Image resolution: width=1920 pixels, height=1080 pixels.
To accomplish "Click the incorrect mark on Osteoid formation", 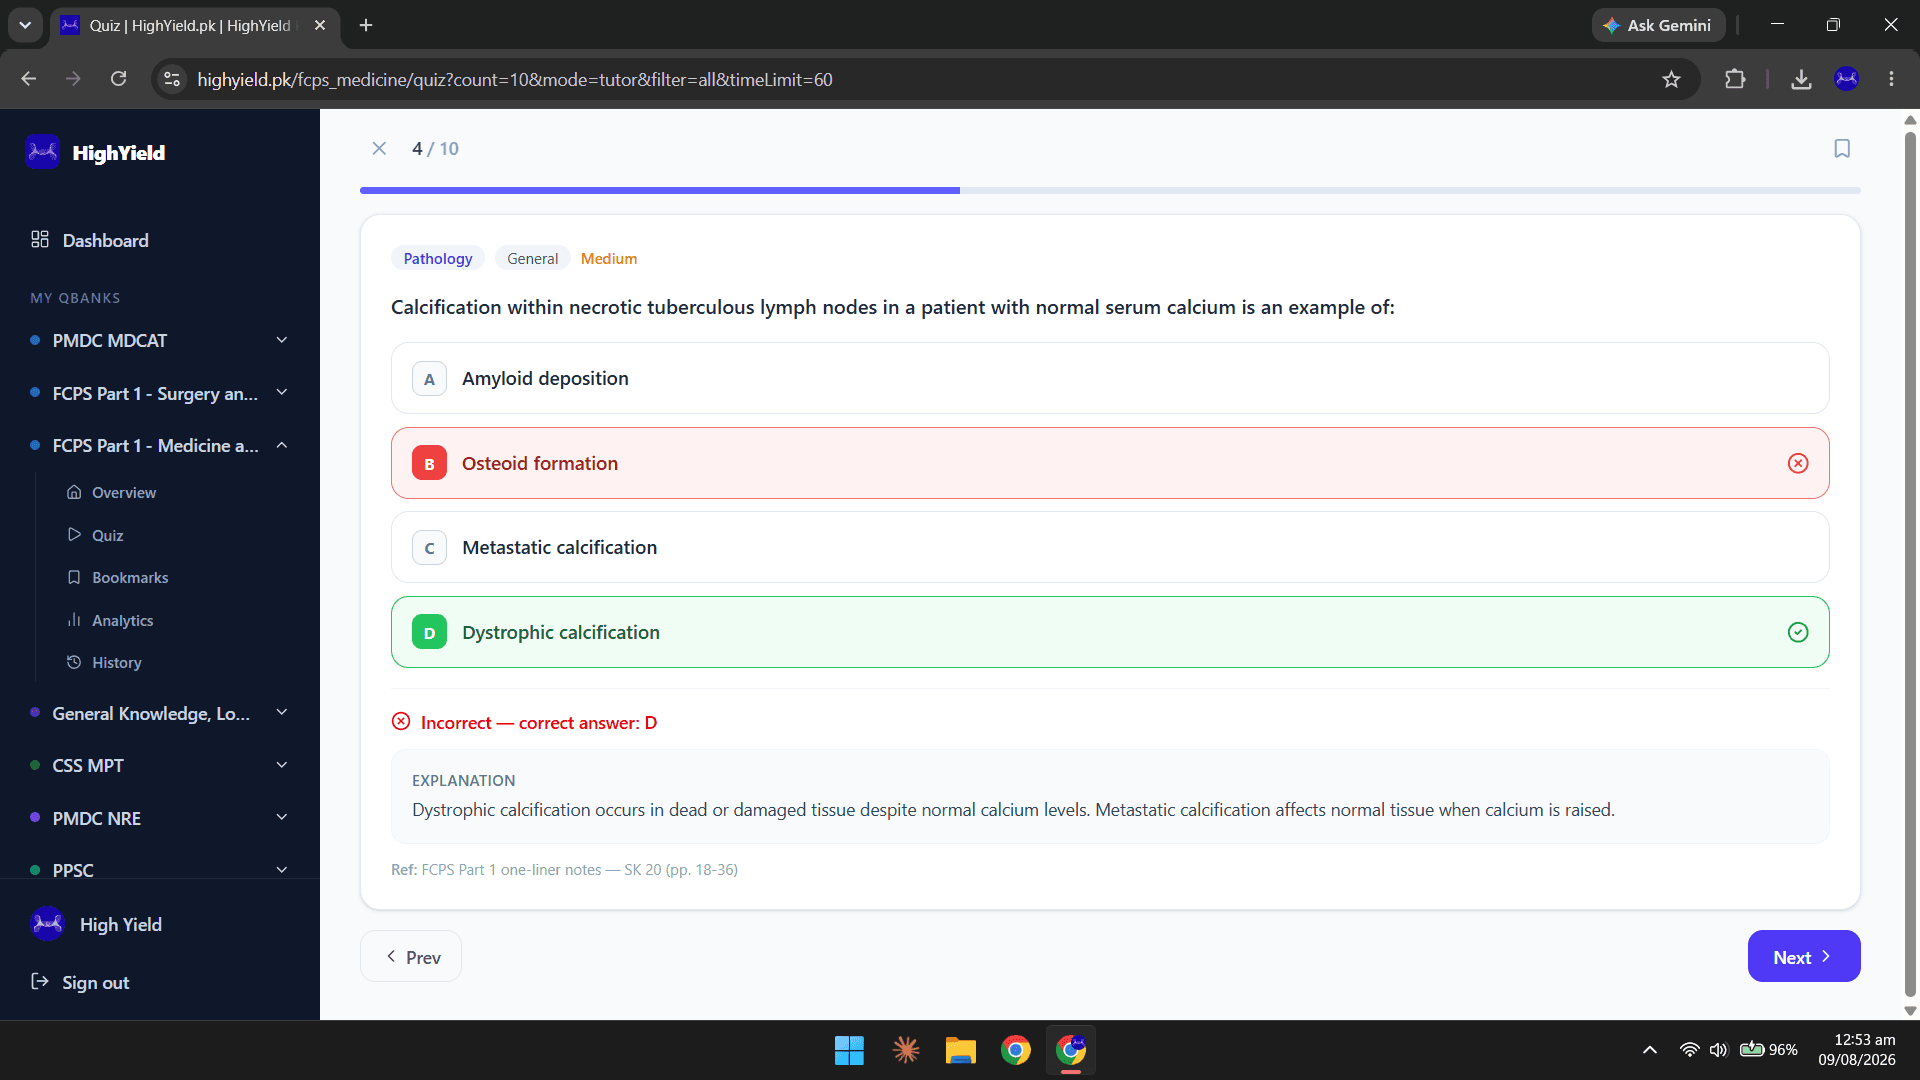I will point(1798,463).
